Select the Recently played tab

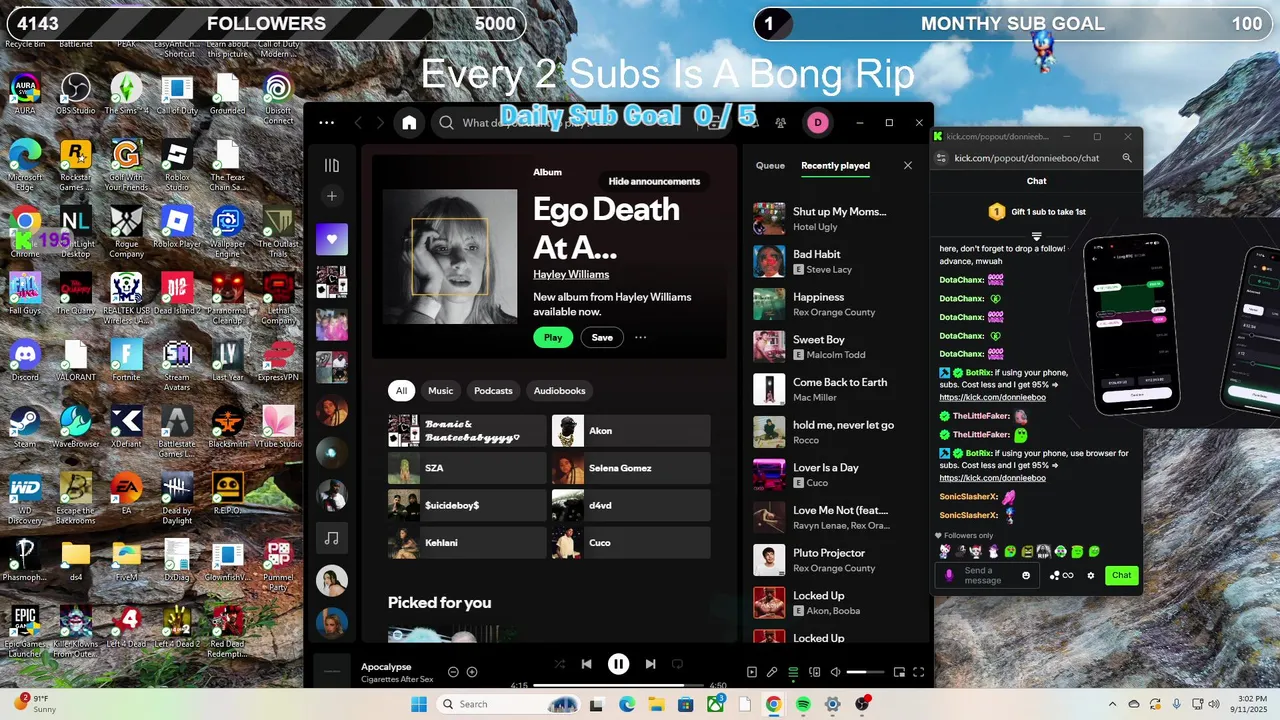835,166
